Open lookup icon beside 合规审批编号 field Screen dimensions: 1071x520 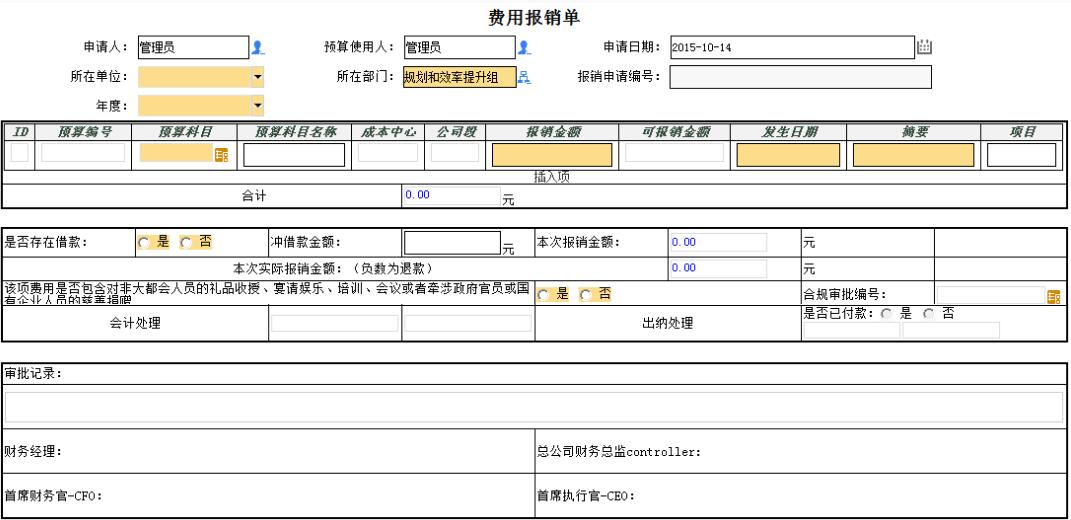1054,297
